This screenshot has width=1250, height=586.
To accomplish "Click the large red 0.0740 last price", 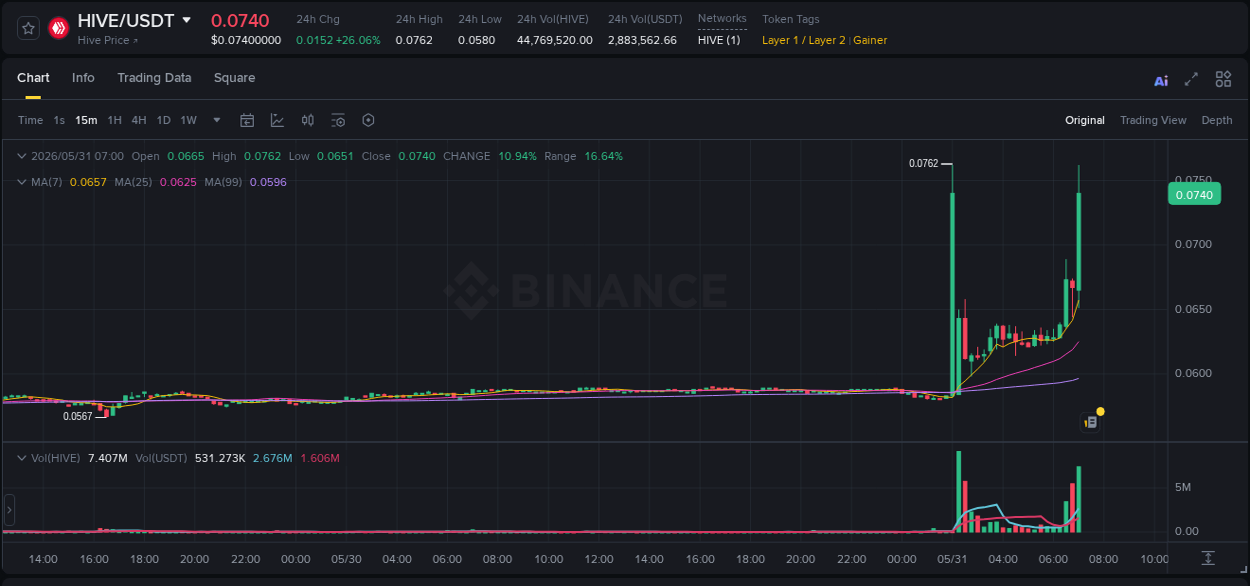I will [x=240, y=20].
